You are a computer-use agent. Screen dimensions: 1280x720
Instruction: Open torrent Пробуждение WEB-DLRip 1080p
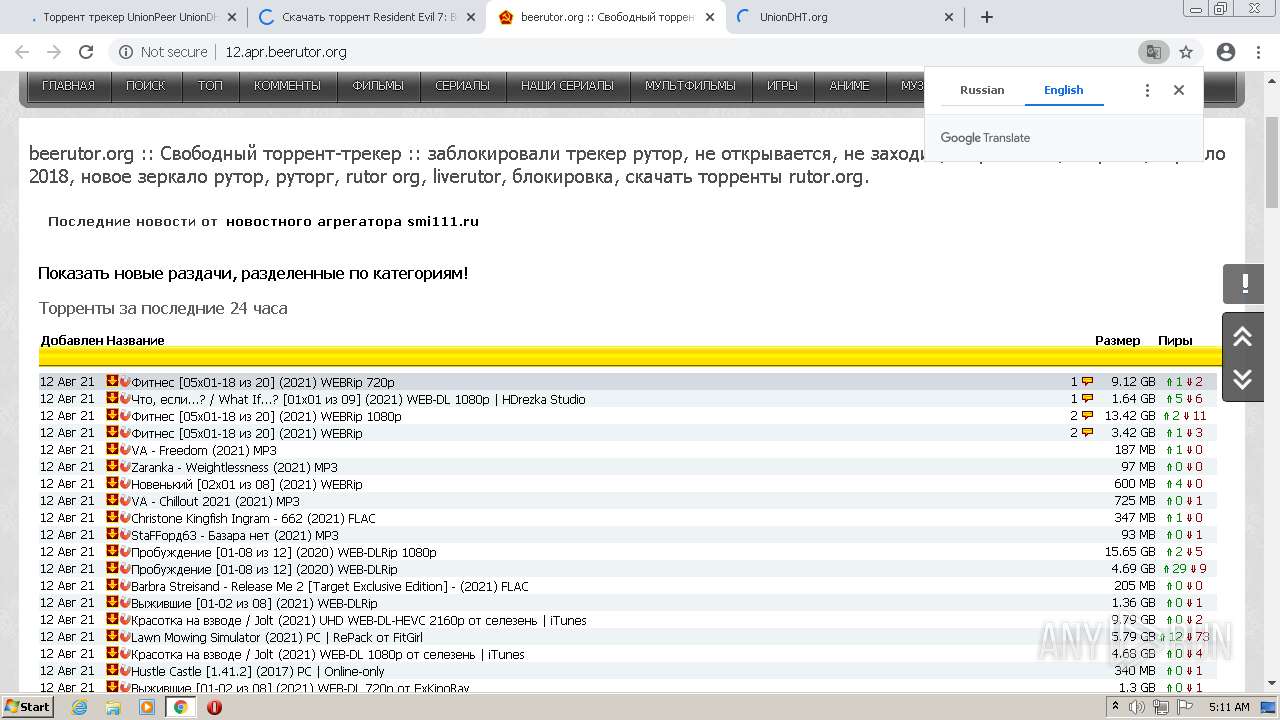[x=284, y=552]
